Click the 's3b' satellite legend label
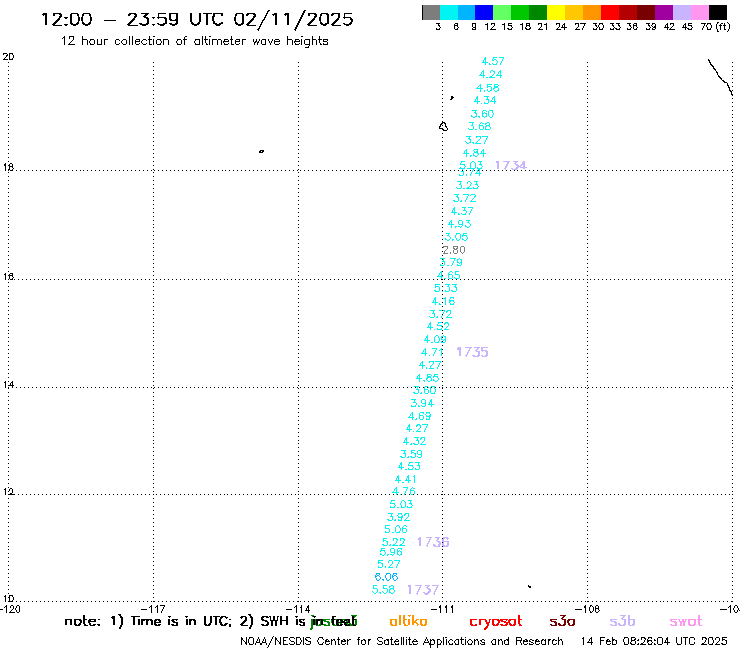The height and width of the screenshot is (650, 740). pos(622,621)
